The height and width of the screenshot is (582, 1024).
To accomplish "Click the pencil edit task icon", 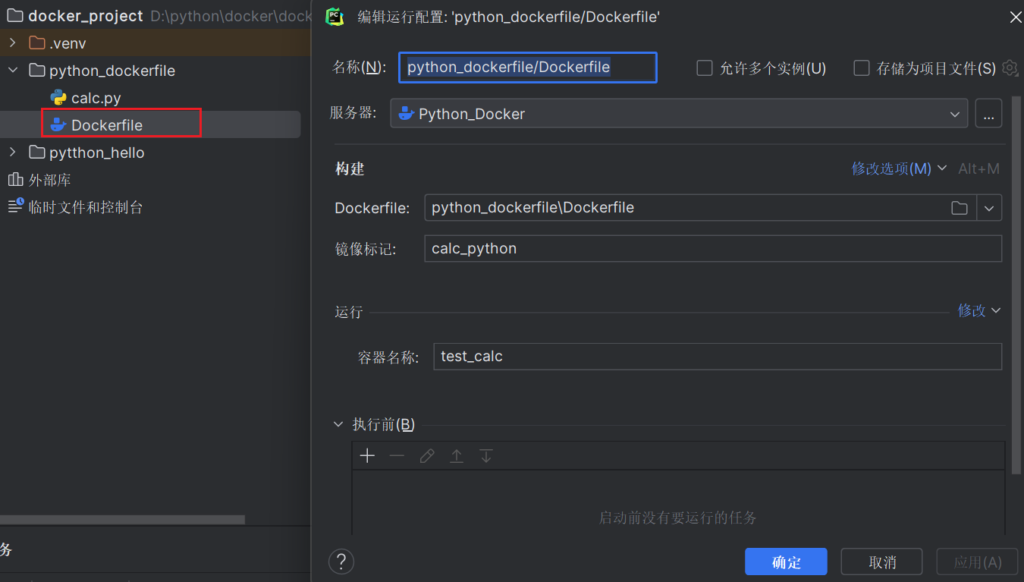I will pos(427,456).
